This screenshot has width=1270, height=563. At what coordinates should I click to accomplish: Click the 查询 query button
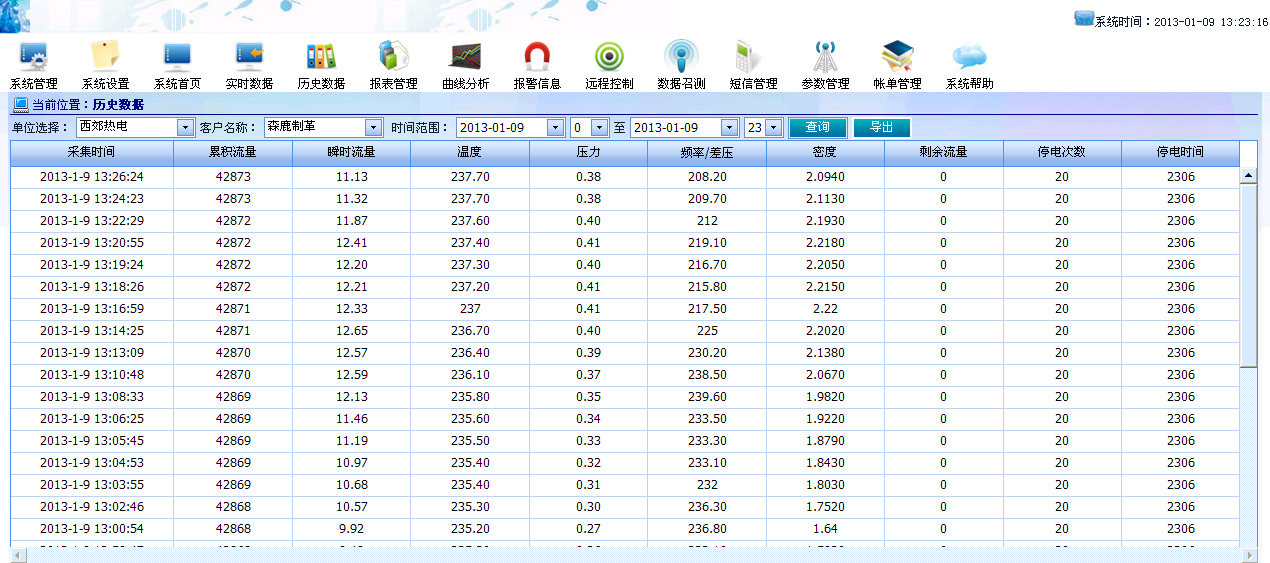click(x=817, y=128)
